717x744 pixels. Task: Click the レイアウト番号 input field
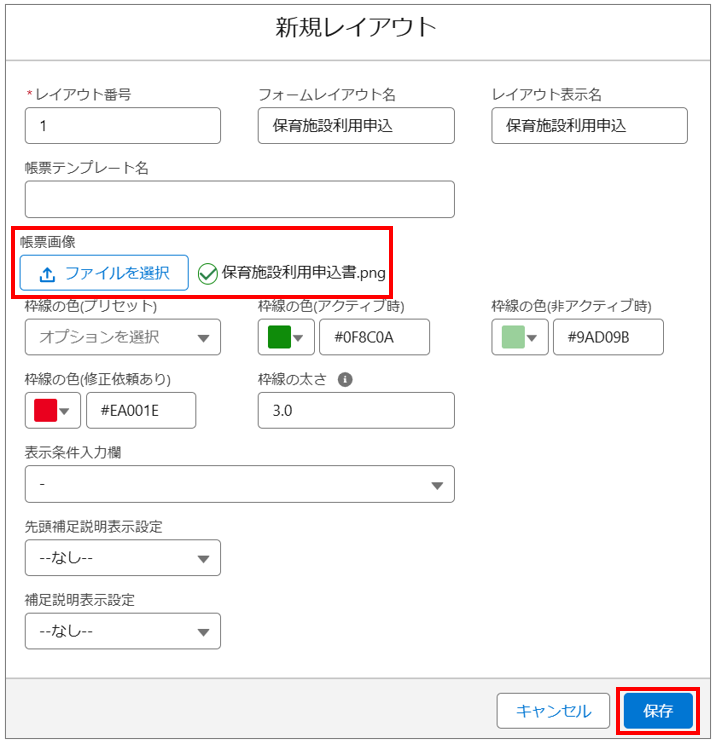(x=122, y=126)
